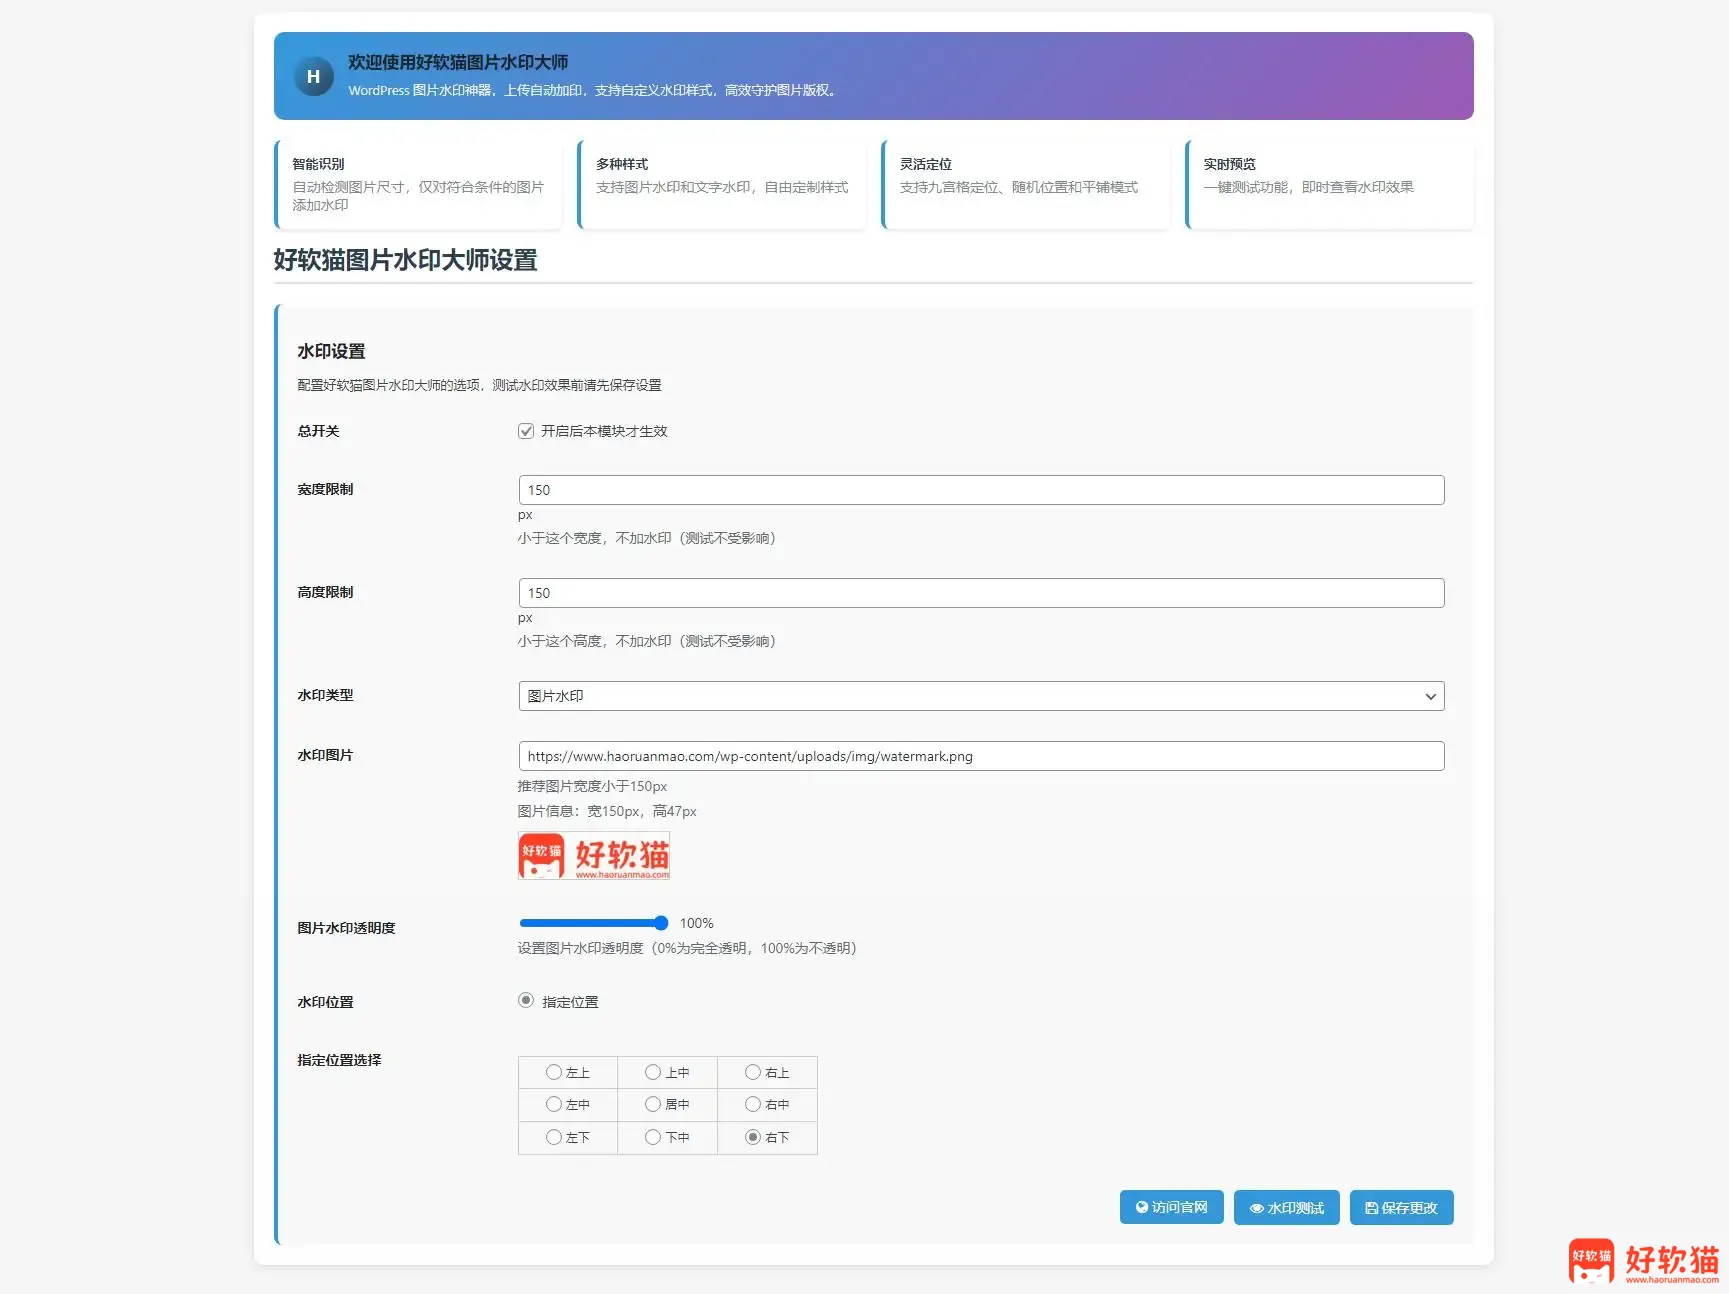Click the watermark image preview thumbnail
Image resolution: width=1729 pixels, height=1294 pixels.
pyautogui.click(x=593, y=856)
